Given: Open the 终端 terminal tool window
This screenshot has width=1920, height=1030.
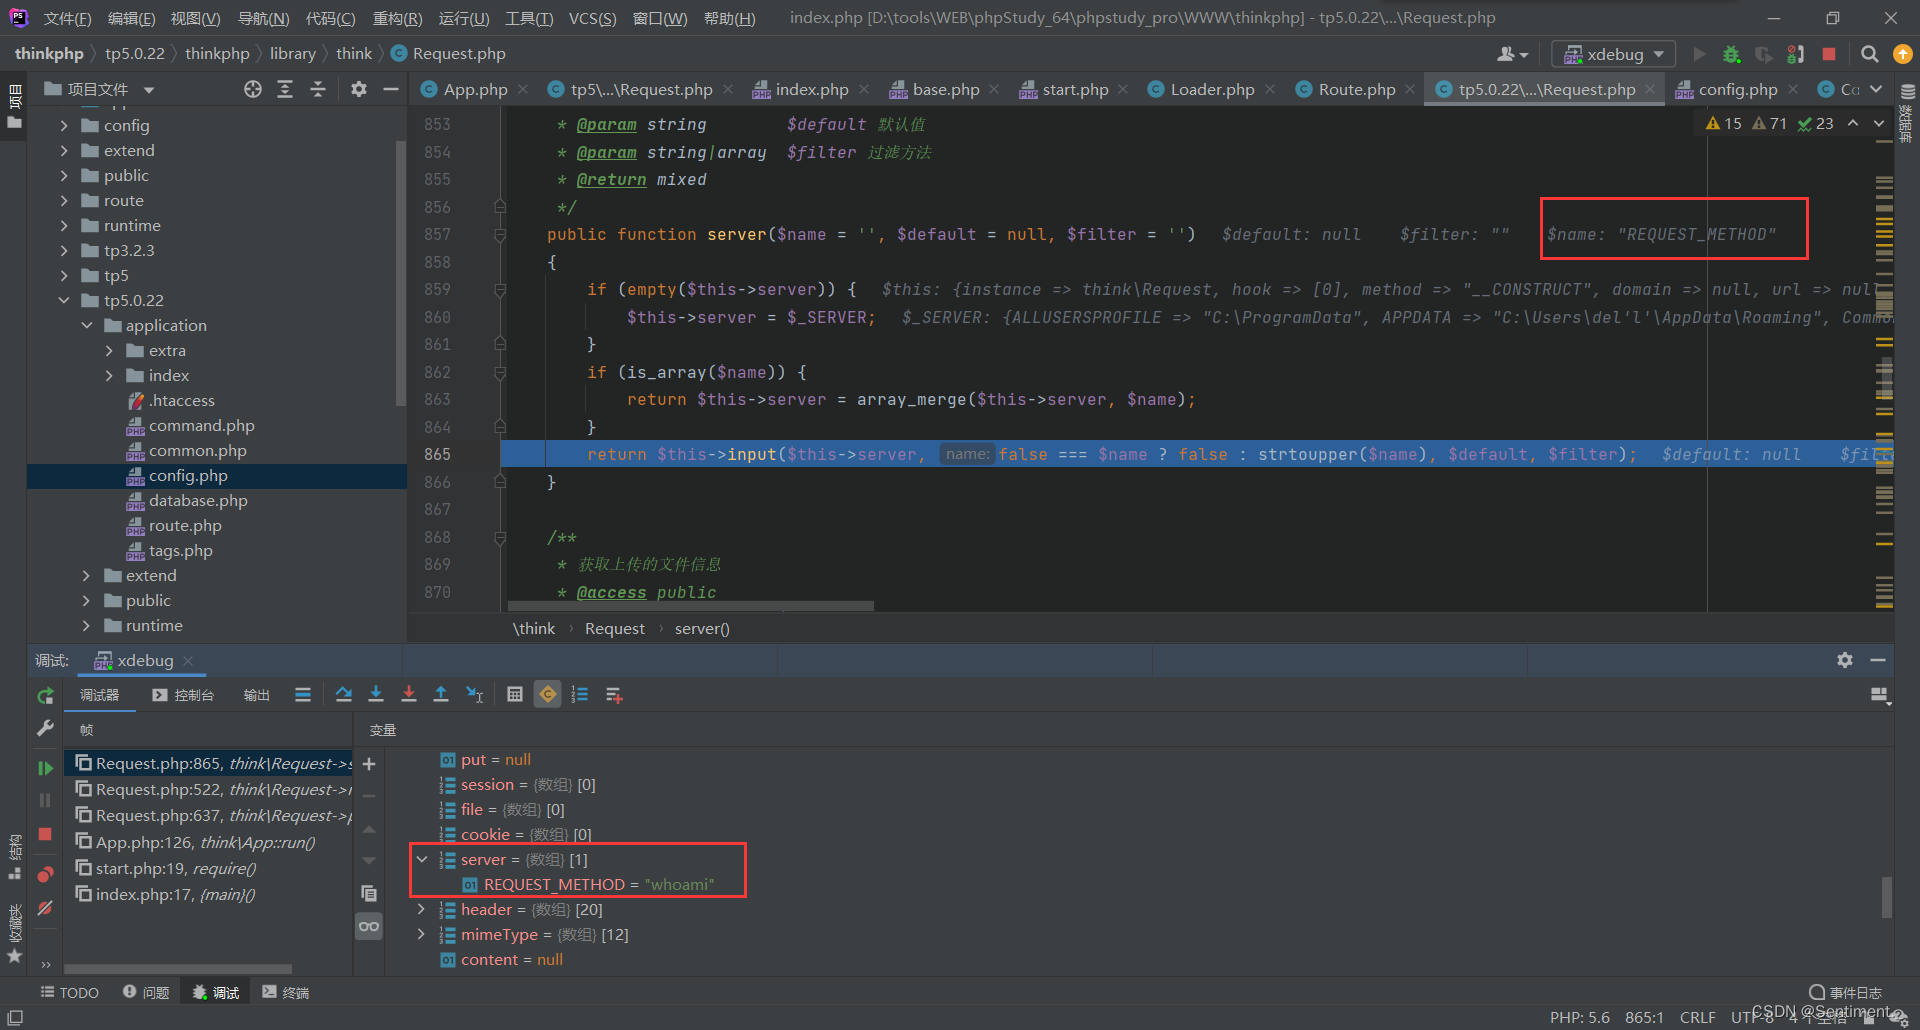Looking at the screenshot, I should point(286,992).
